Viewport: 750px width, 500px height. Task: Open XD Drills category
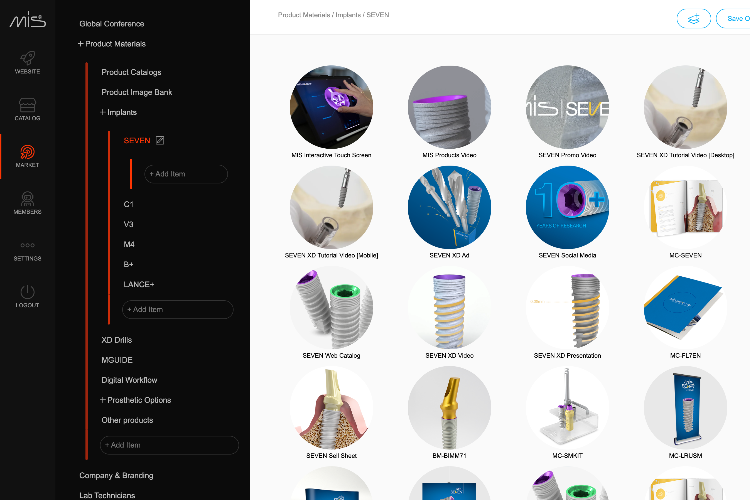tap(117, 340)
